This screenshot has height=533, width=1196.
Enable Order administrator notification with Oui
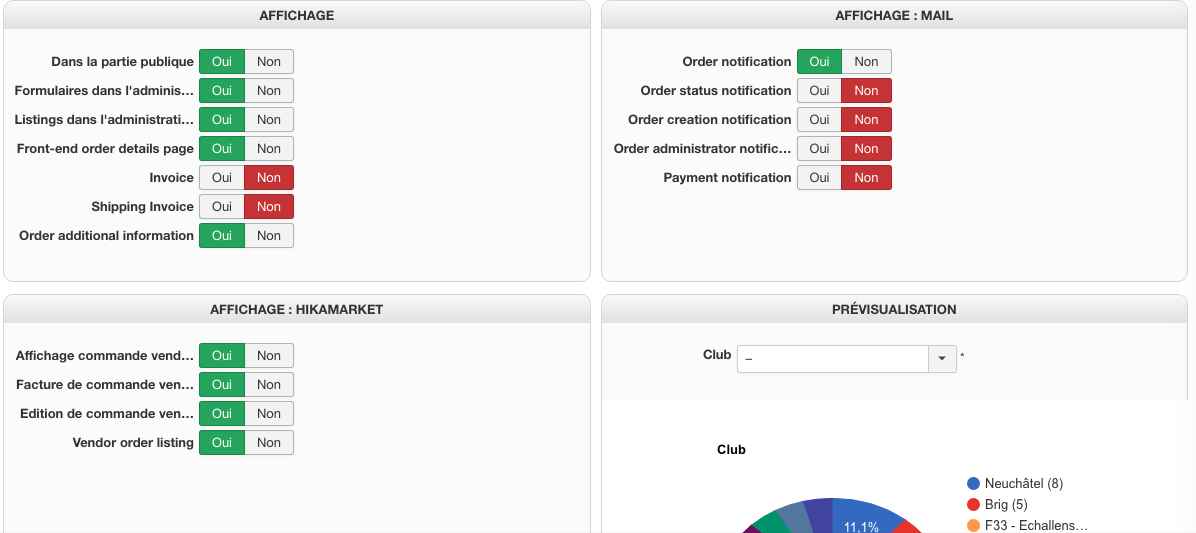(x=819, y=149)
